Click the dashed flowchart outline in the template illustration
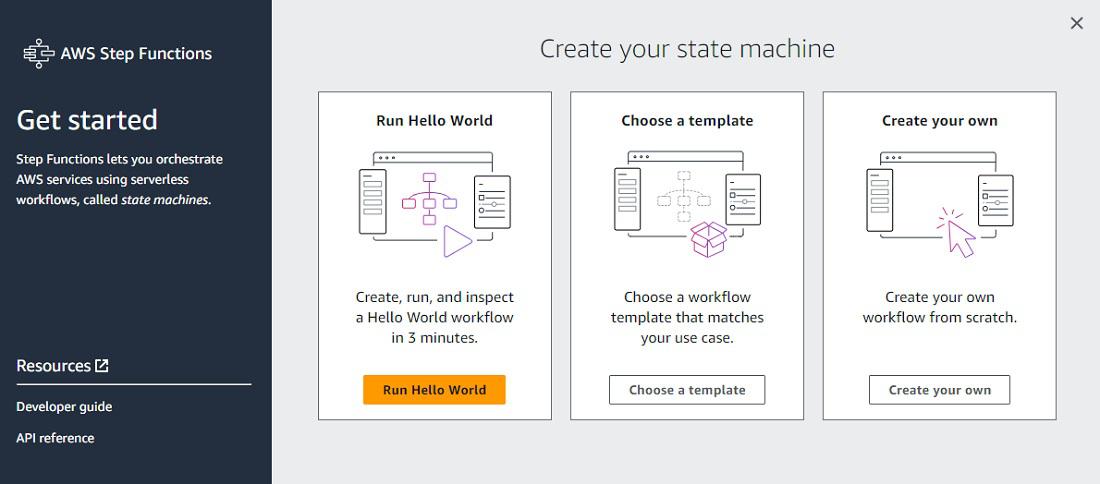The height and width of the screenshot is (484, 1100). (x=684, y=196)
